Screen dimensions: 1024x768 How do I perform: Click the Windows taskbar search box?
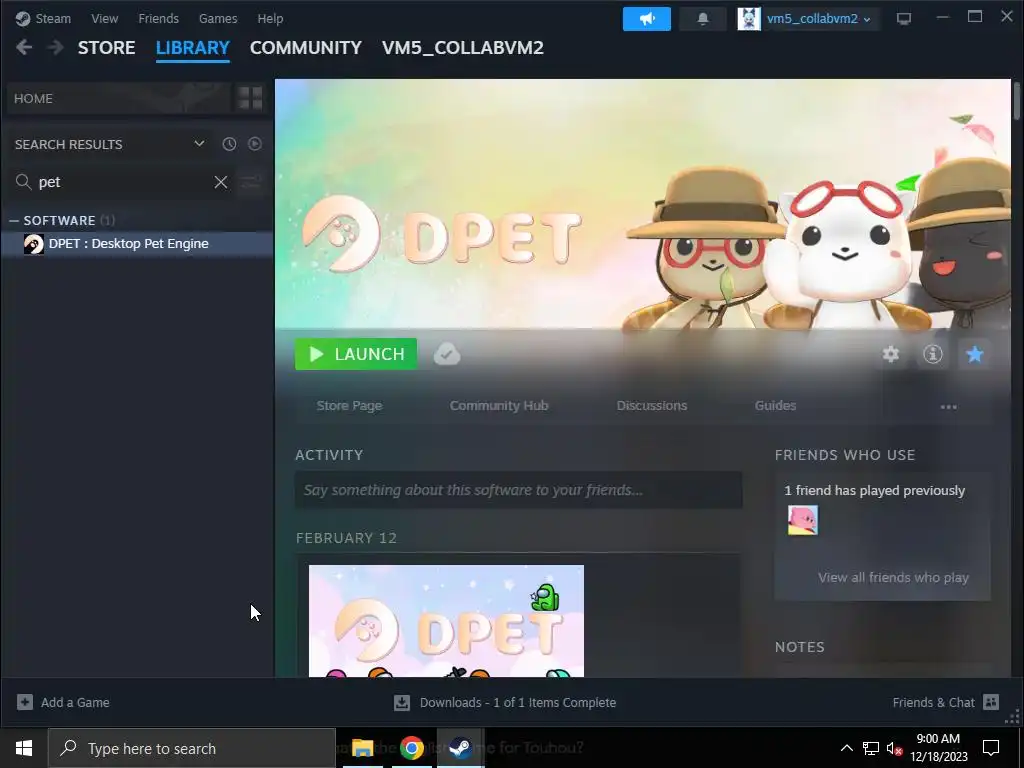tap(191, 748)
